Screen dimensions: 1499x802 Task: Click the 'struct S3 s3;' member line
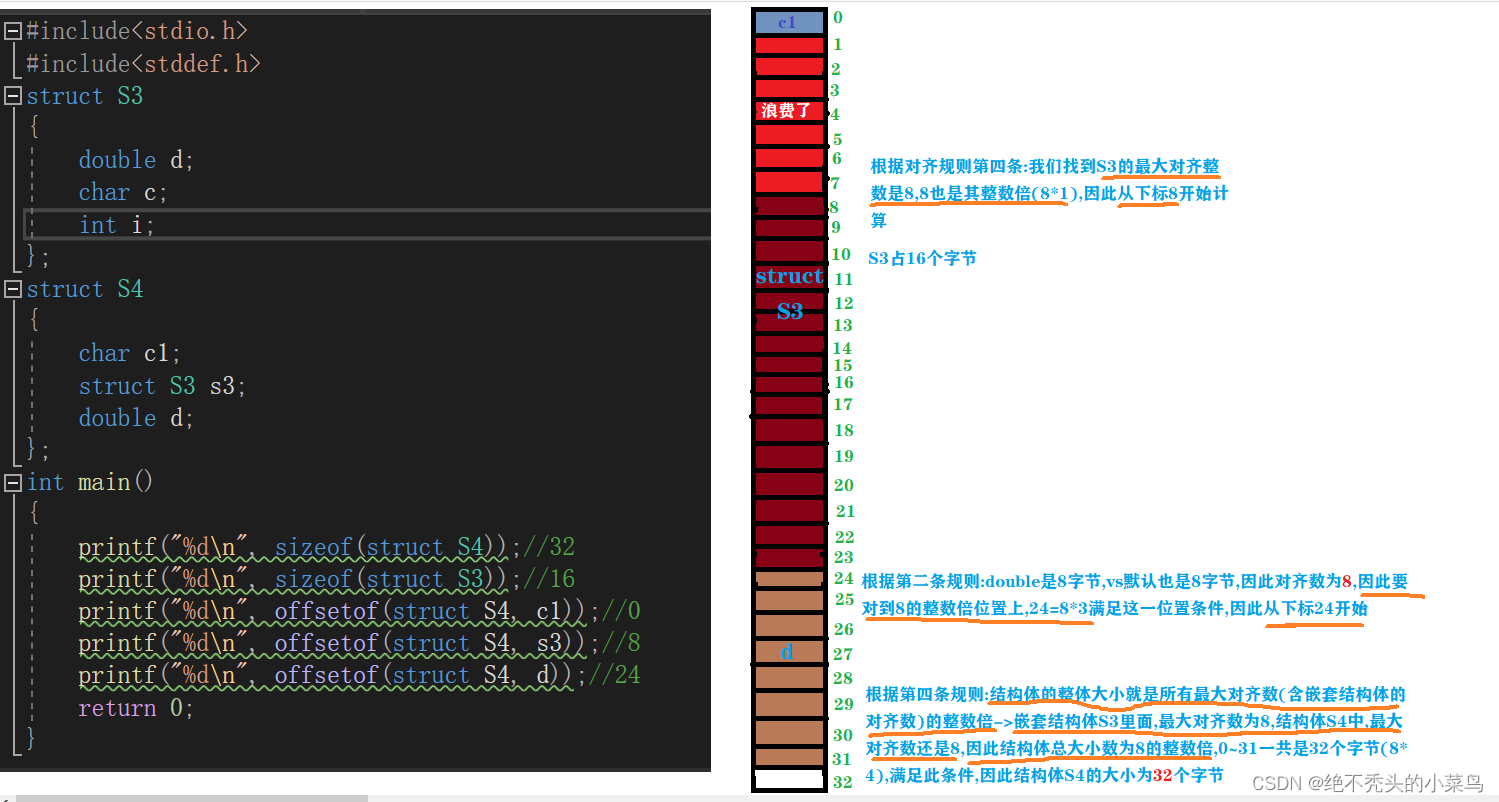(162, 386)
